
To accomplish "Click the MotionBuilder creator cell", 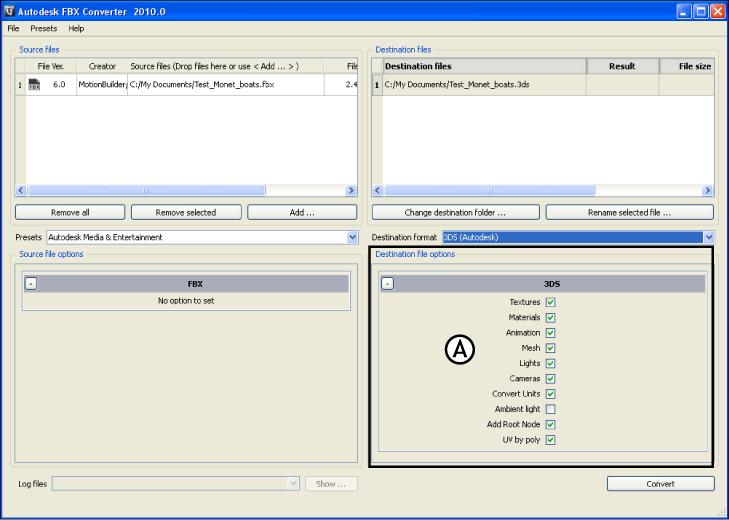I will pyautogui.click(x=102, y=85).
